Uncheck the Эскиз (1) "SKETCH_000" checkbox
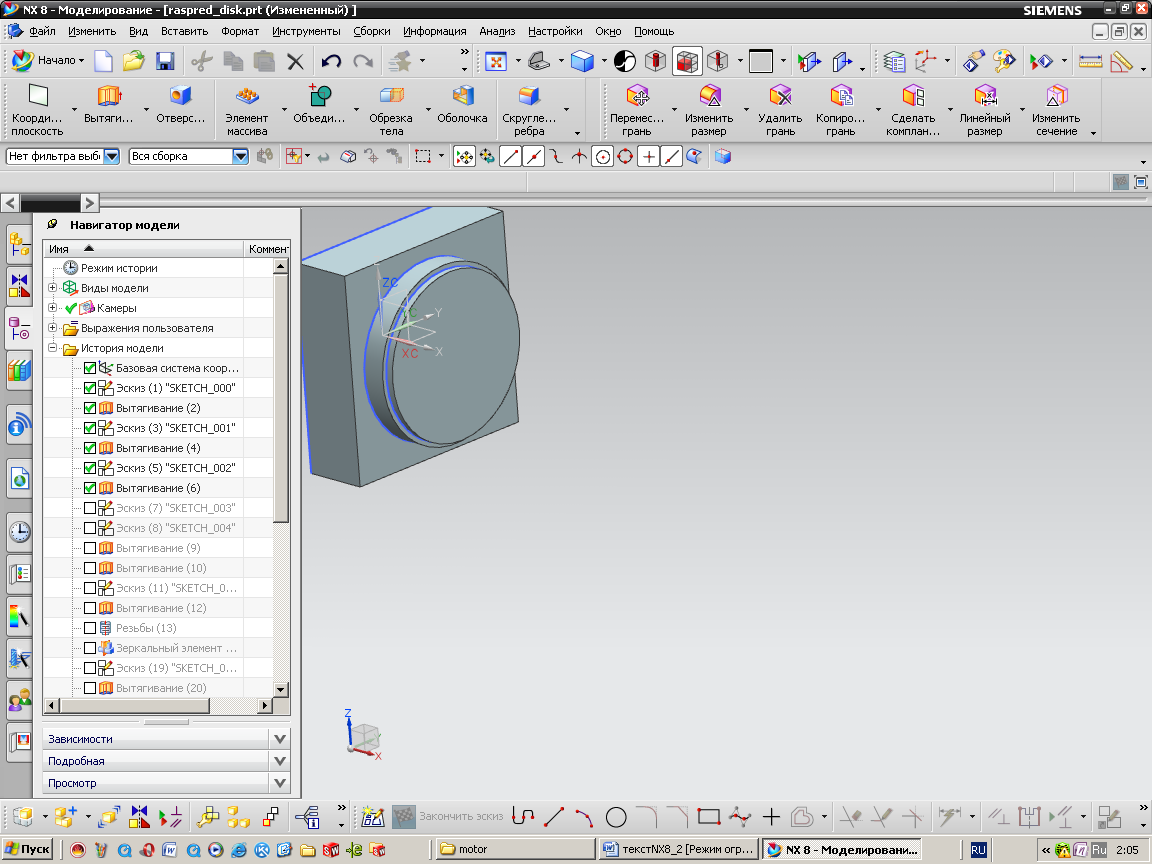The height and width of the screenshot is (864, 1152). click(90, 388)
